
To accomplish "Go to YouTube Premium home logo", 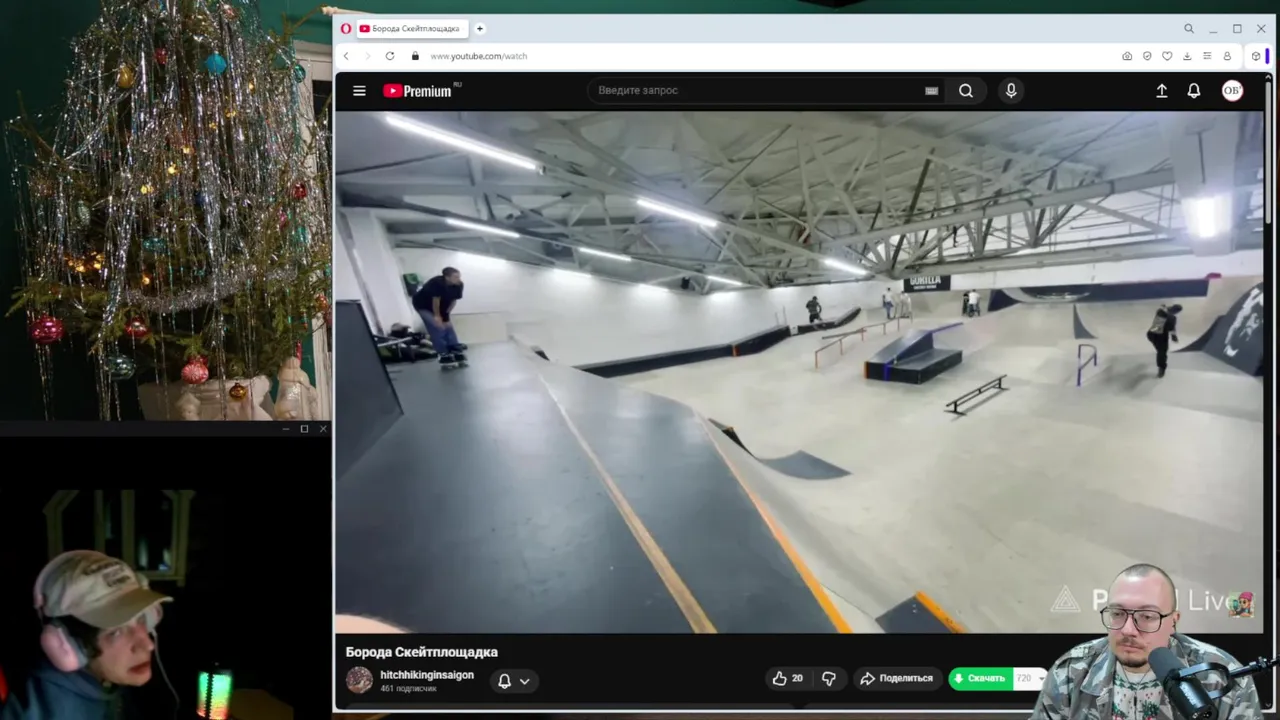I will click(x=418, y=90).
